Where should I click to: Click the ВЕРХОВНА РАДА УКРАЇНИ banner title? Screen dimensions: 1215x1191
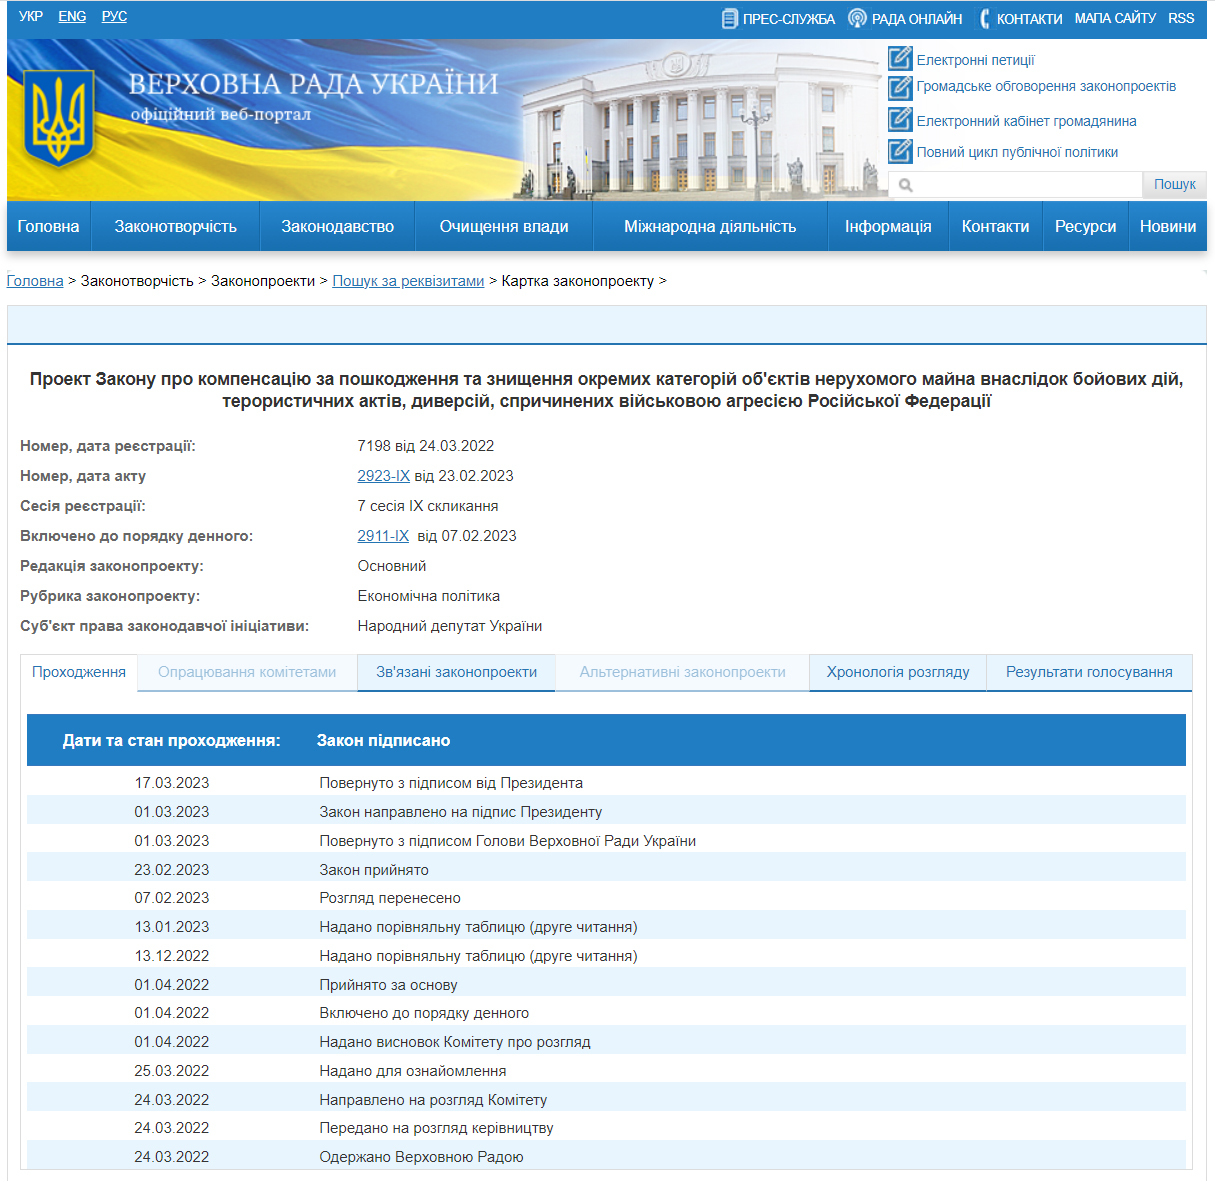[x=313, y=83]
